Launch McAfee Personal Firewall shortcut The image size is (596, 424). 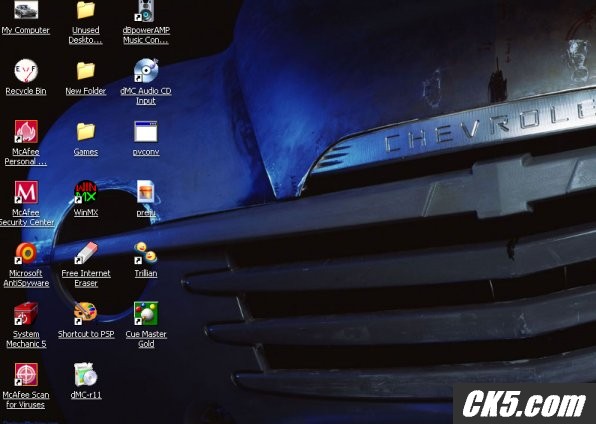point(26,132)
